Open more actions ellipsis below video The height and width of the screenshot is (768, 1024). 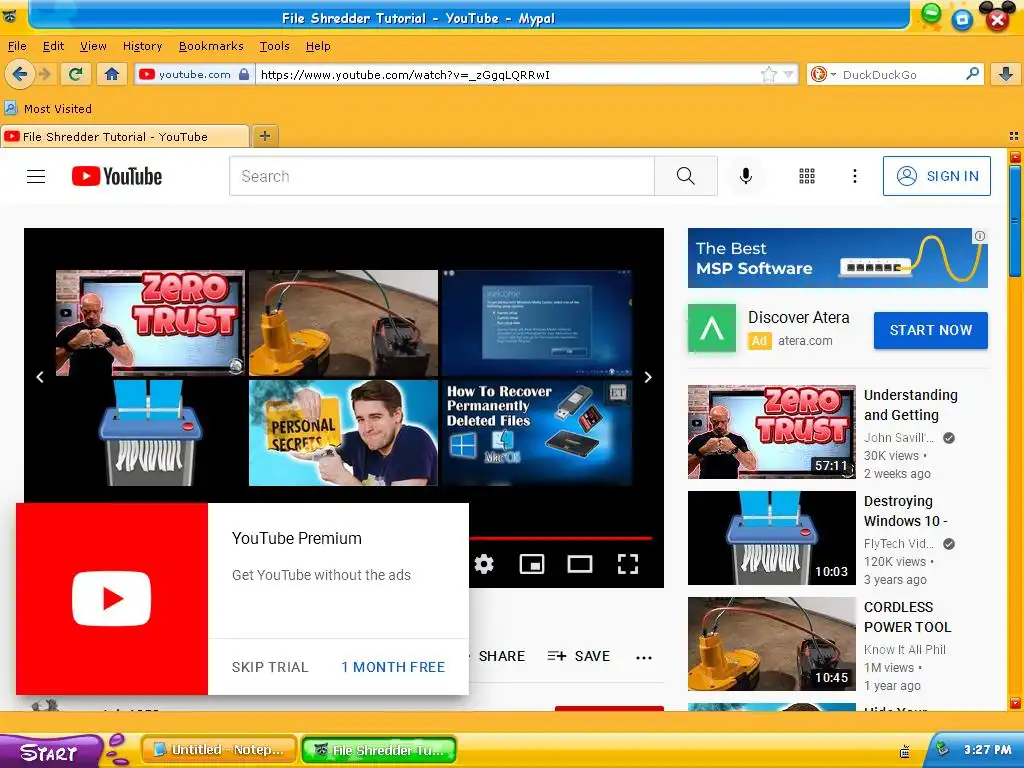(644, 657)
